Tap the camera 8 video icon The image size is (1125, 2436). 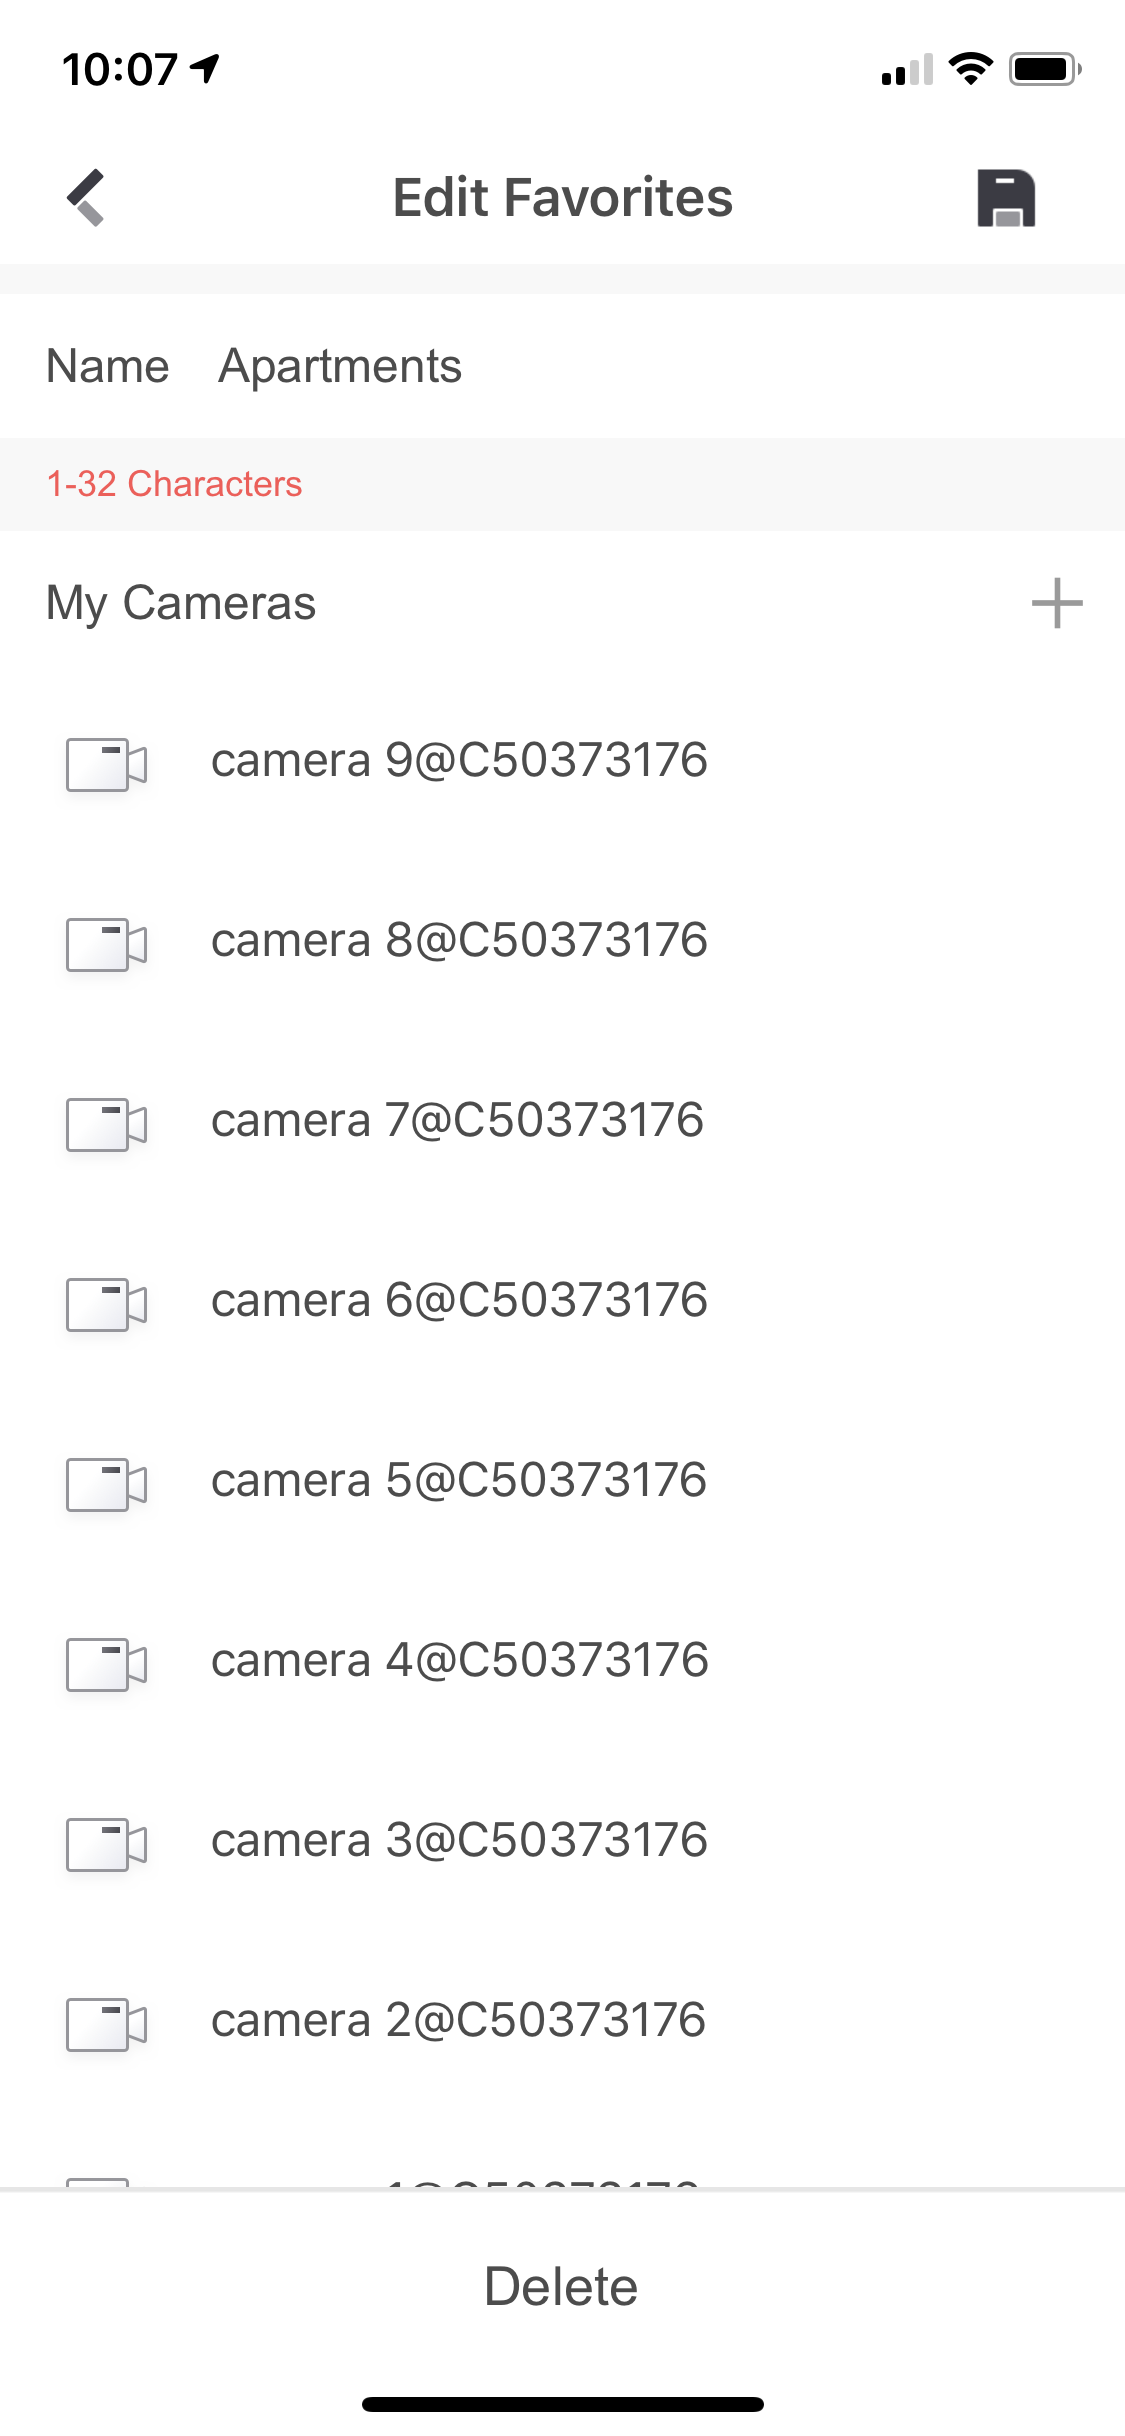point(106,944)
